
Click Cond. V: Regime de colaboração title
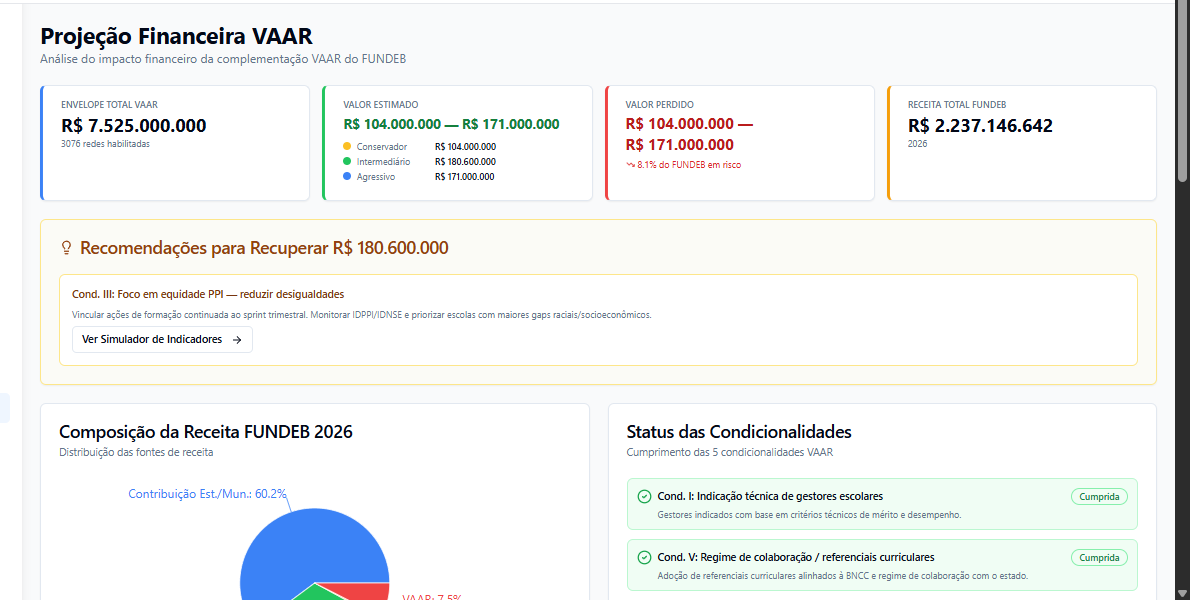[x=795, y=557]
